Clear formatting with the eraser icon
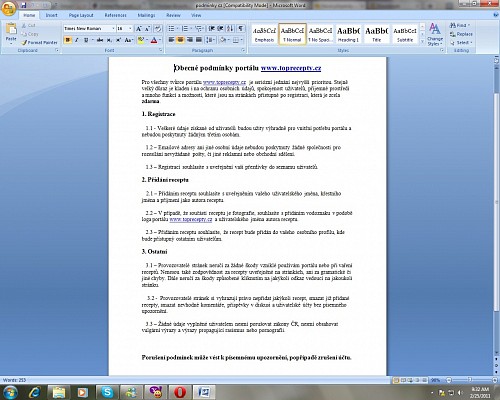The height and width of the screenshot is (400, 500). pos(158,29)
